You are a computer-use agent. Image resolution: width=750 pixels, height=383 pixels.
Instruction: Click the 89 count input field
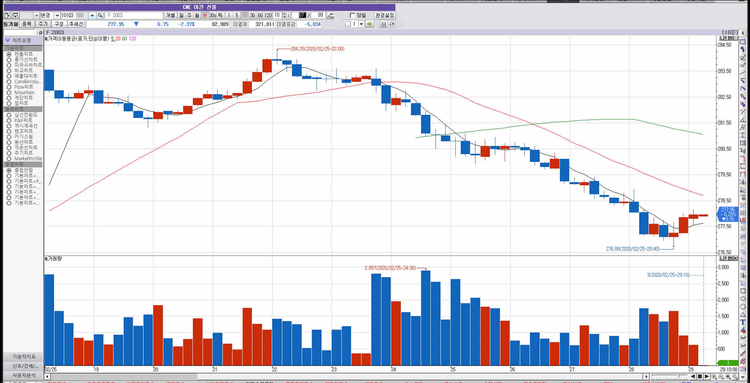coord(319,15)
